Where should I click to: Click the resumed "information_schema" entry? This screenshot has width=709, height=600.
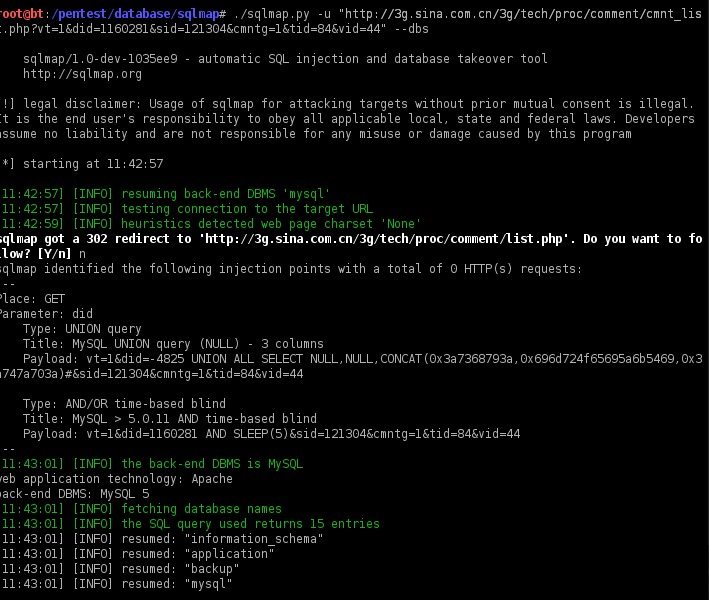[x=162, y=539]
